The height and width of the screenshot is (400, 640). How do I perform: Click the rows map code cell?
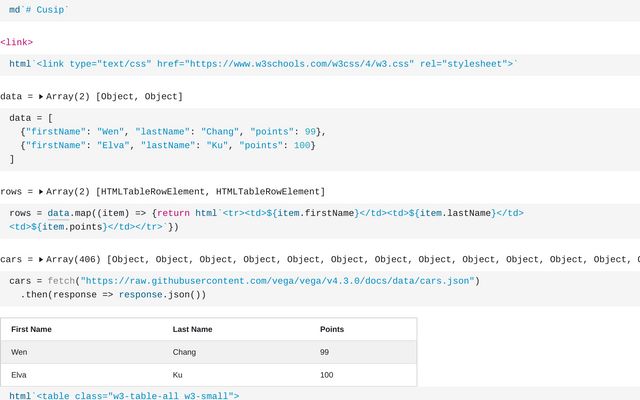tap(320, 221)
